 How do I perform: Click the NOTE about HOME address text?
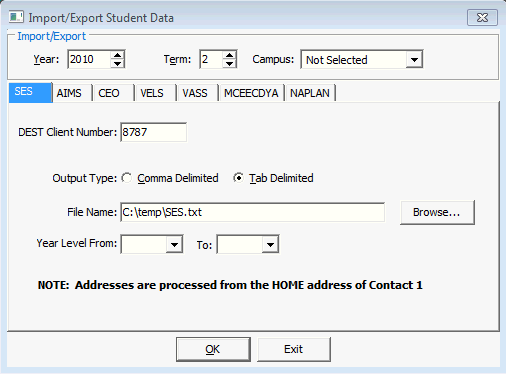tap(230, 285)
